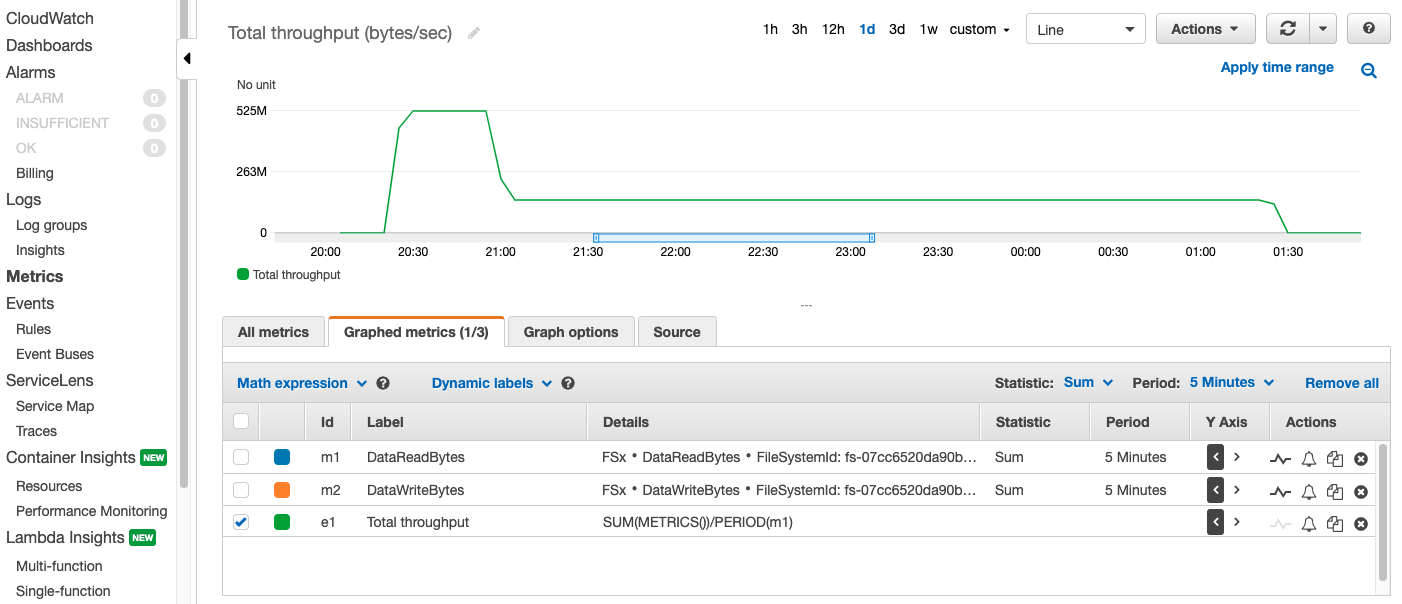
Task: Click the Apply time range link
Action: pyautogui.click(x=1277, y=67)
